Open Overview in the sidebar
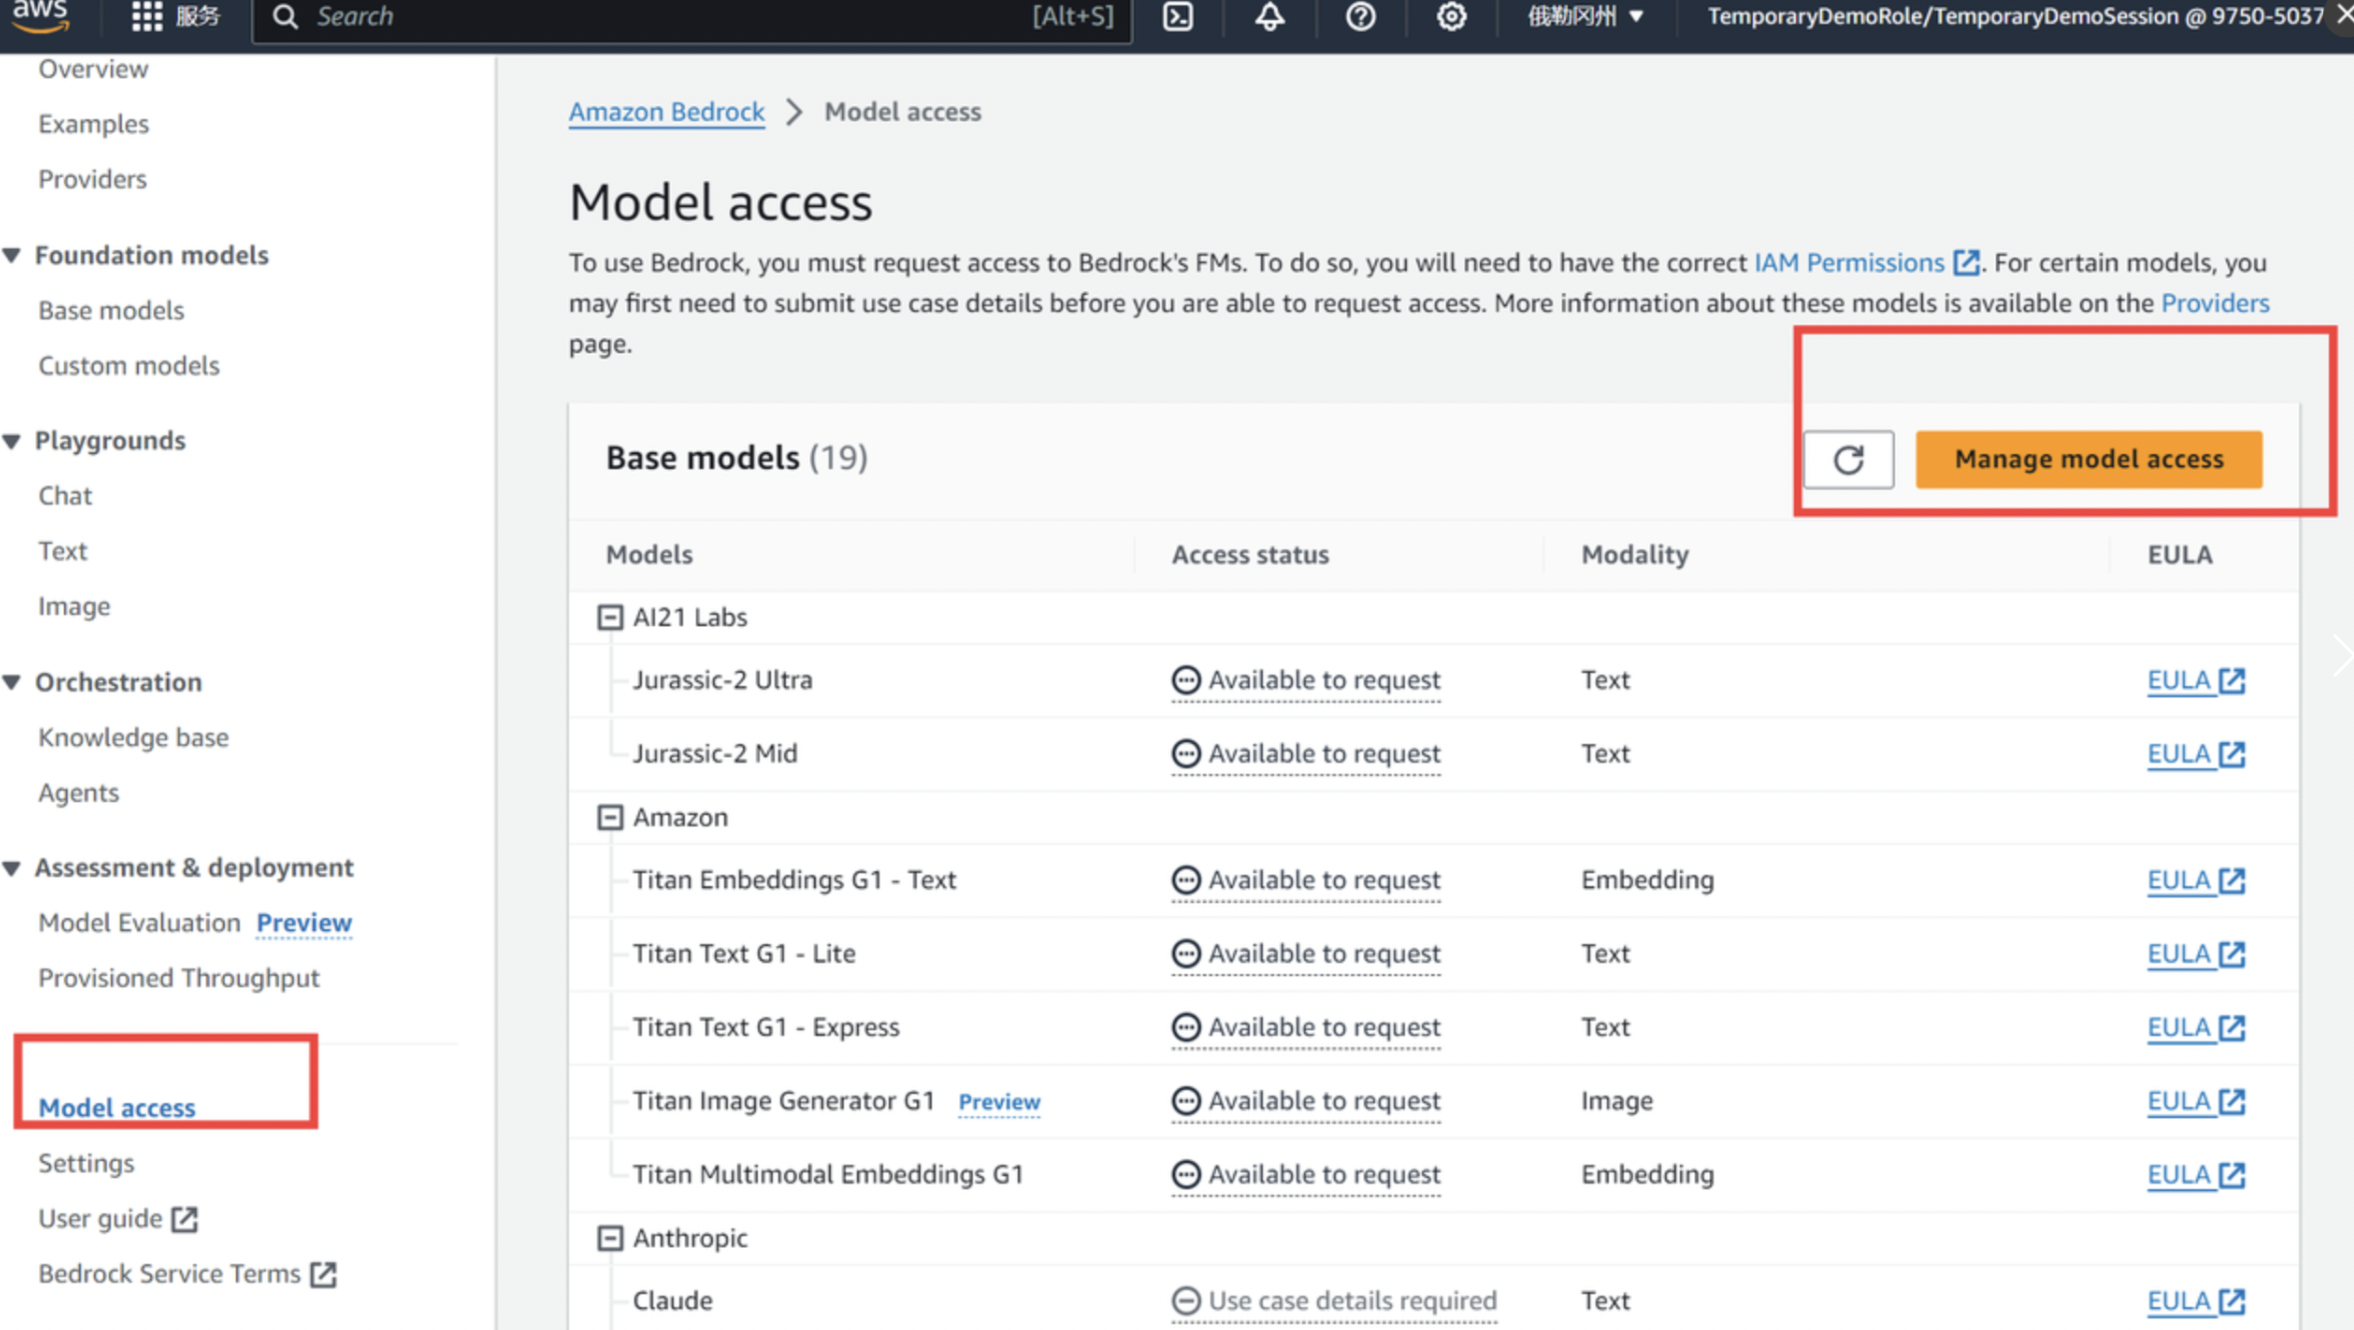2354x1330 pixels. 93,69
